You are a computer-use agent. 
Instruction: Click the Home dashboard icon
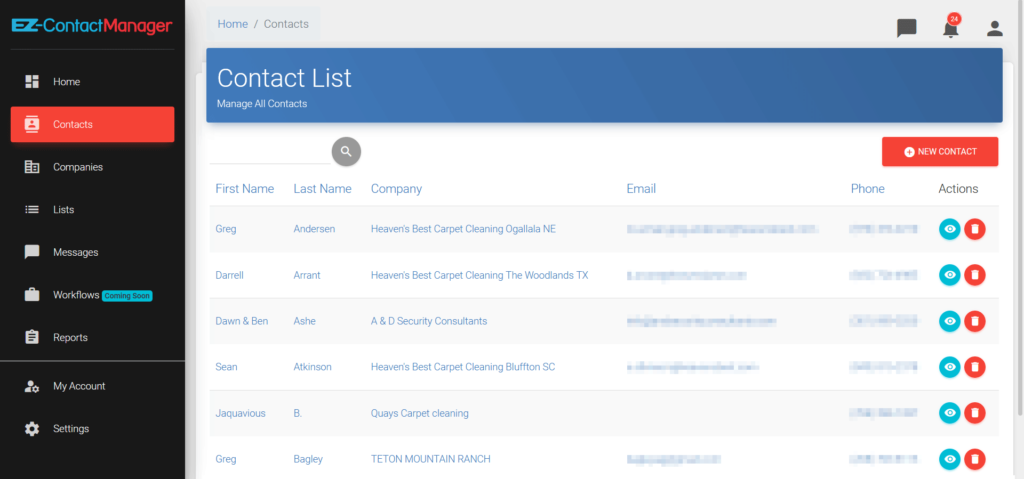(32, 82)
